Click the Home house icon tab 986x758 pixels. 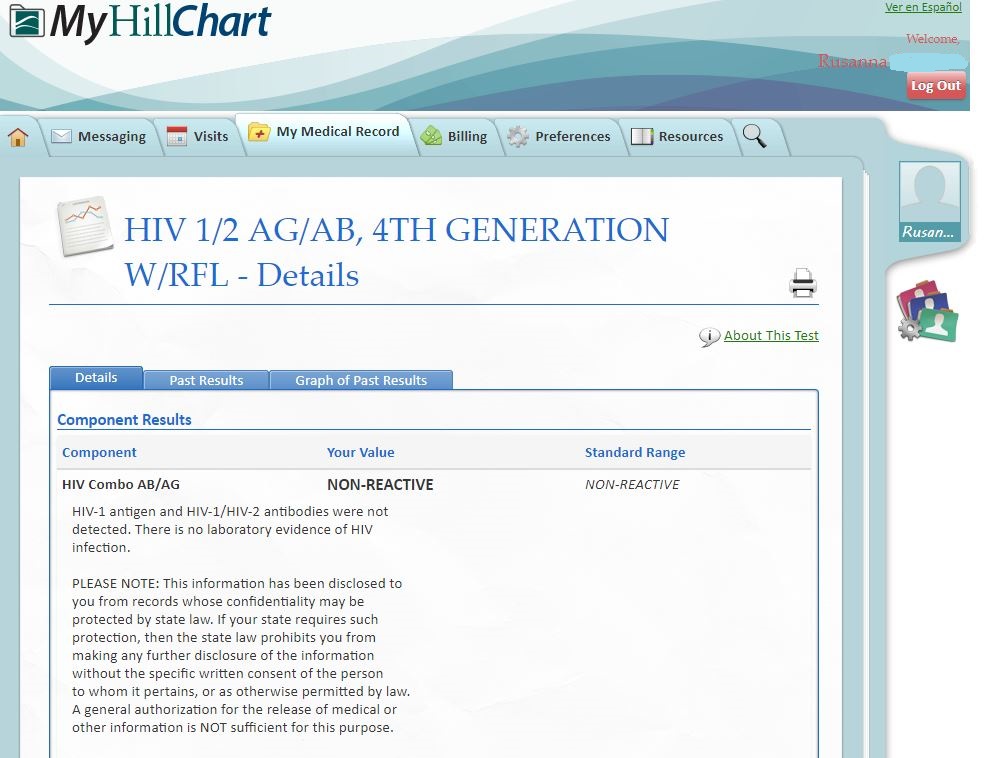[18, 138]
